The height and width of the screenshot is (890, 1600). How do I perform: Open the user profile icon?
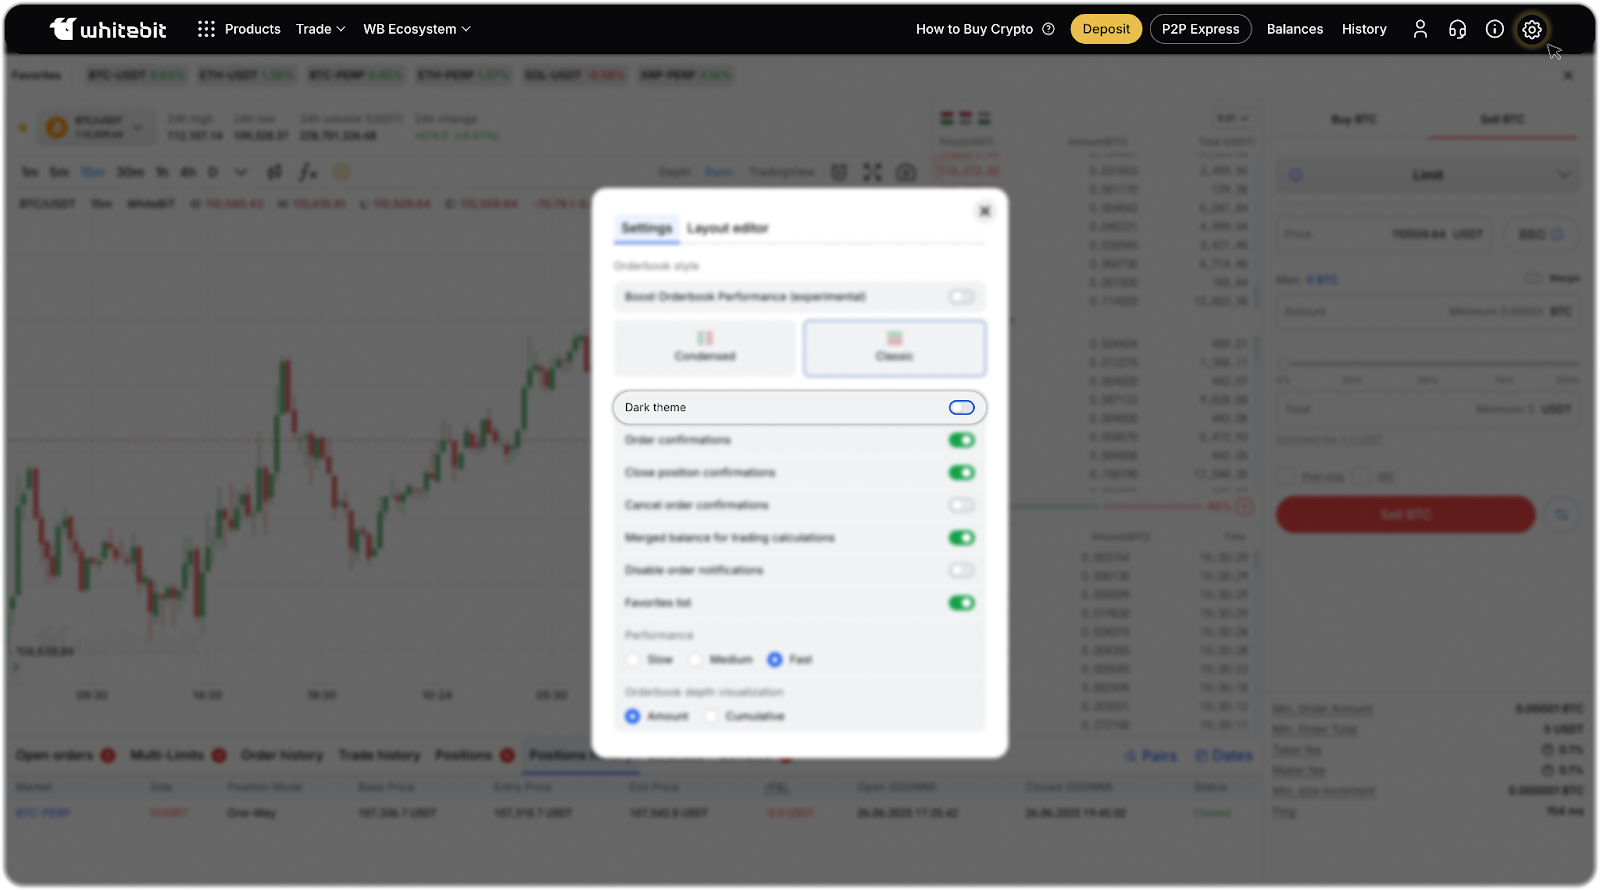(x=1420, y=30)
